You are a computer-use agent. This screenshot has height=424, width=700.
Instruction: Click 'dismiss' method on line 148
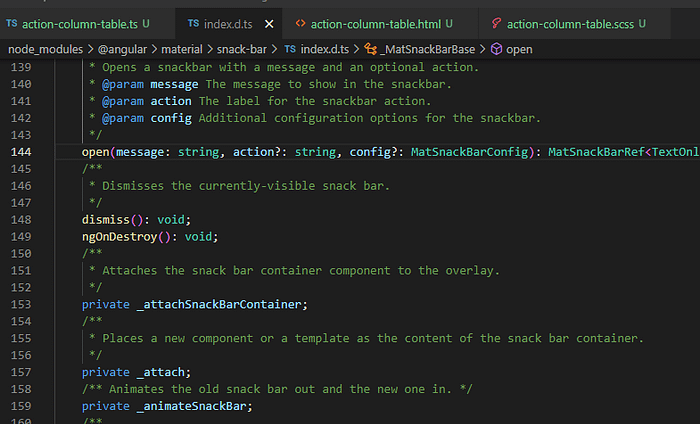105,220
